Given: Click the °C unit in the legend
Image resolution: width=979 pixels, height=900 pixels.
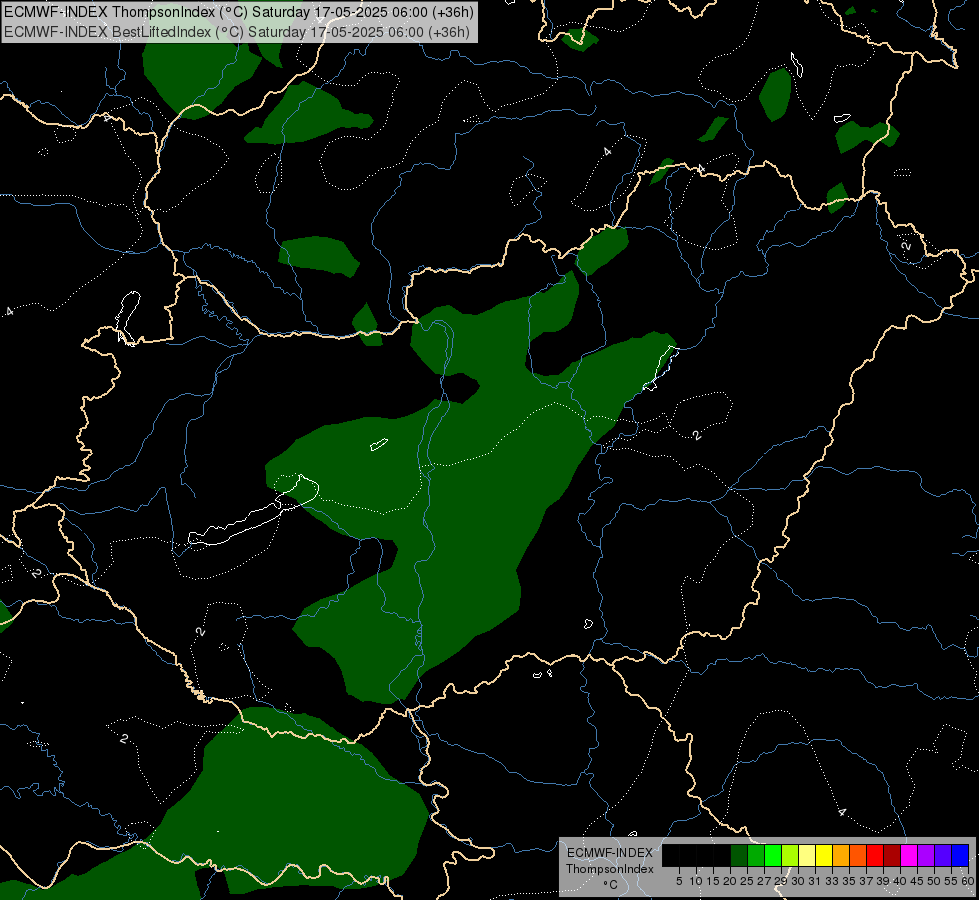Looking at the screenshot, I should click(x=610, y=885).
